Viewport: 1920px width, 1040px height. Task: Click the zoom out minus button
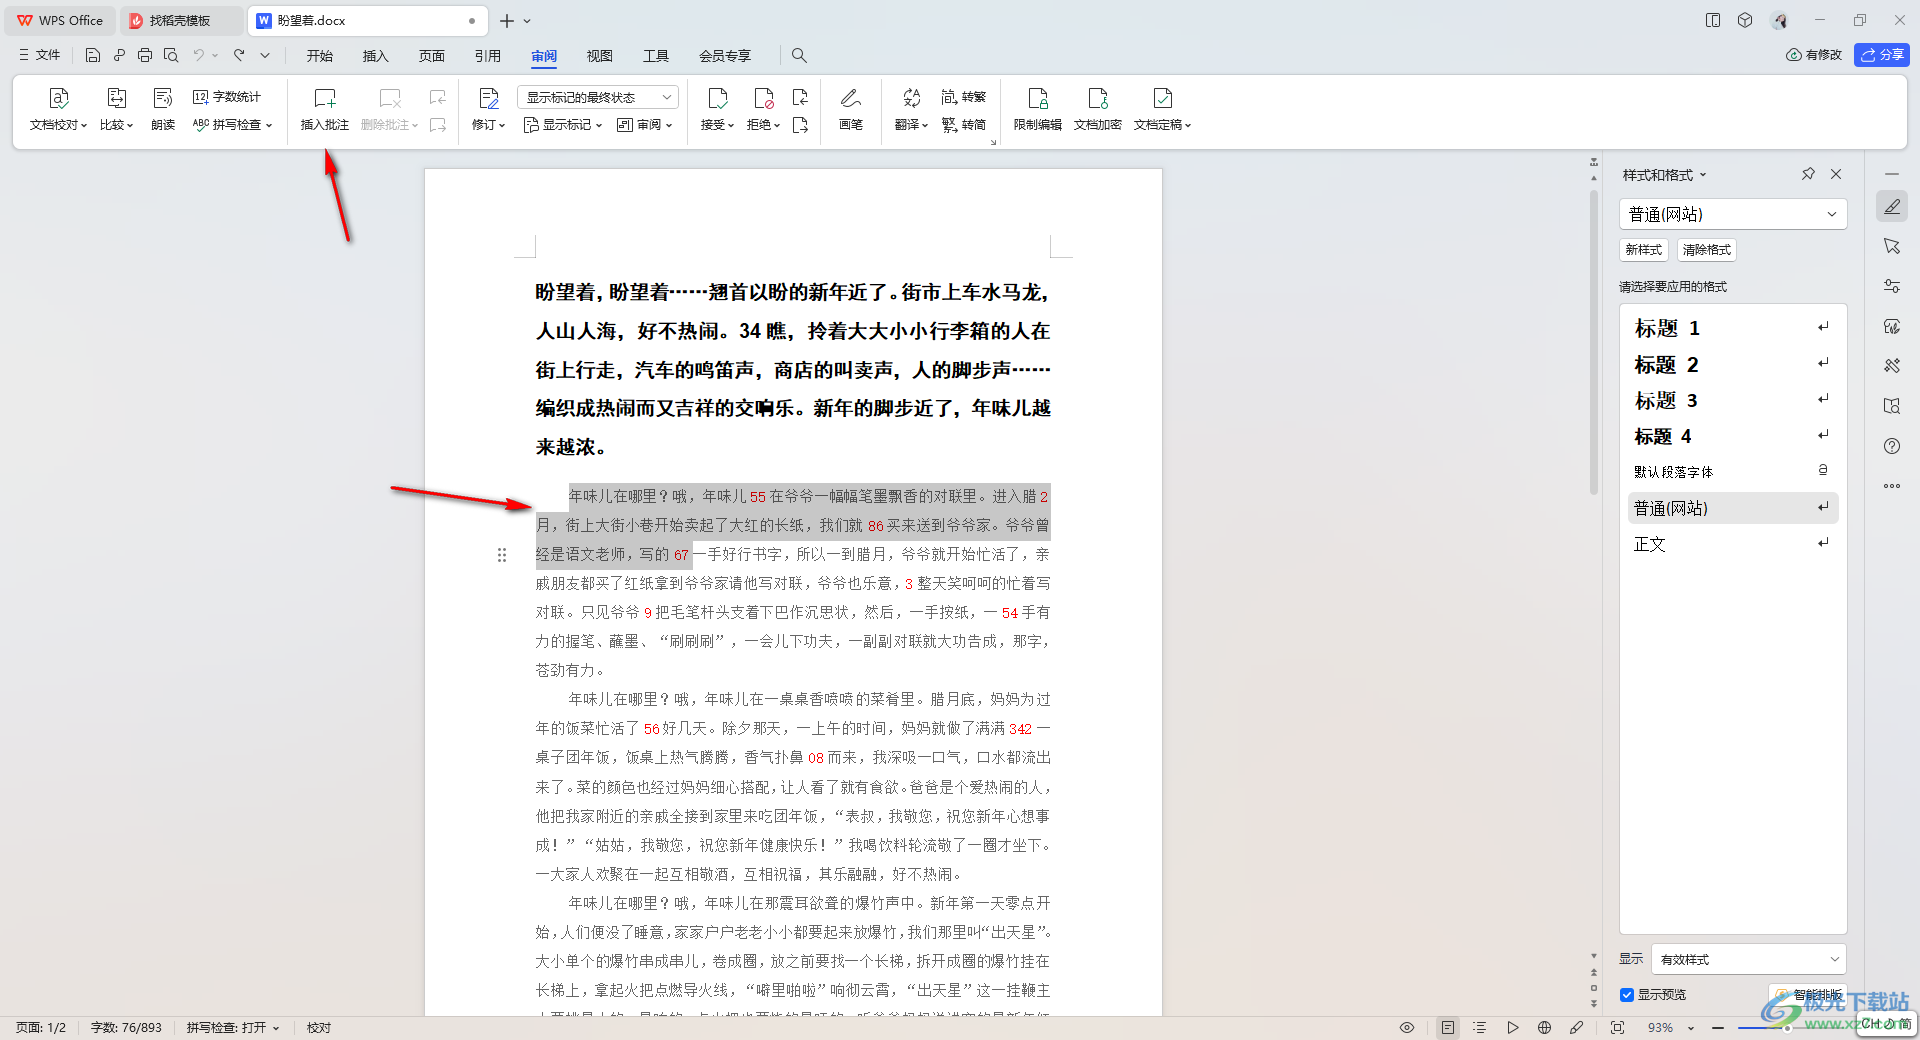pyautogui.click(x=1718, y=1028)
